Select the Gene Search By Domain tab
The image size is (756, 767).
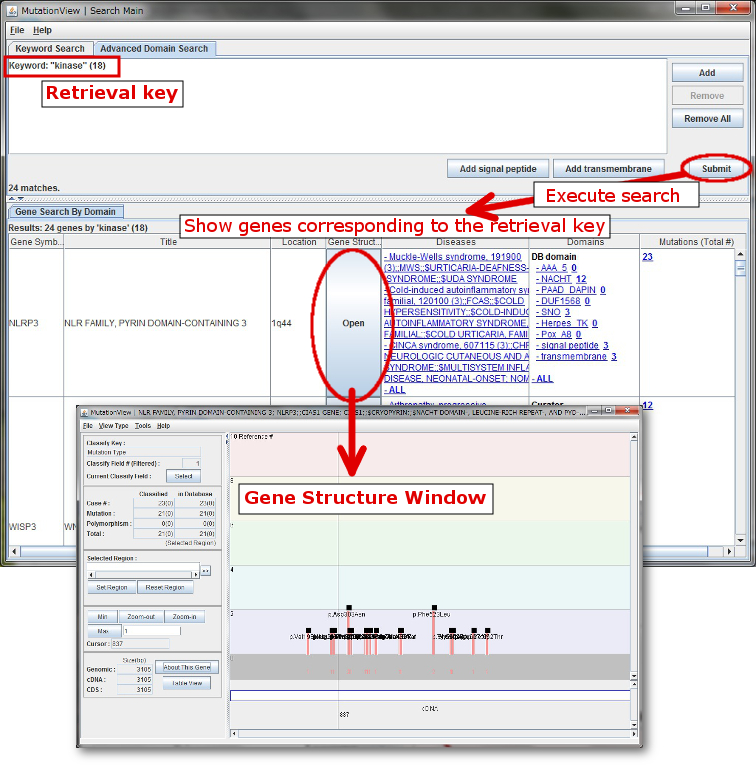pyautogui.click(x=66, y=212)
